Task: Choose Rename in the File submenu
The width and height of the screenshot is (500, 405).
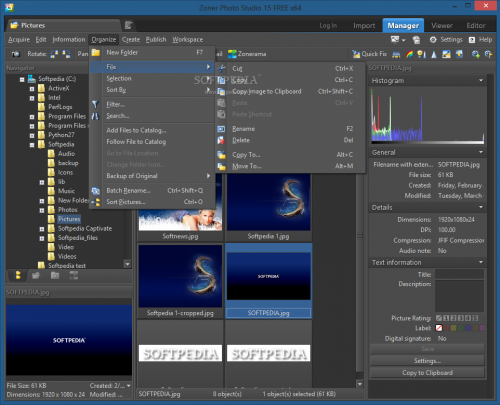Action: tap(290, 129)
